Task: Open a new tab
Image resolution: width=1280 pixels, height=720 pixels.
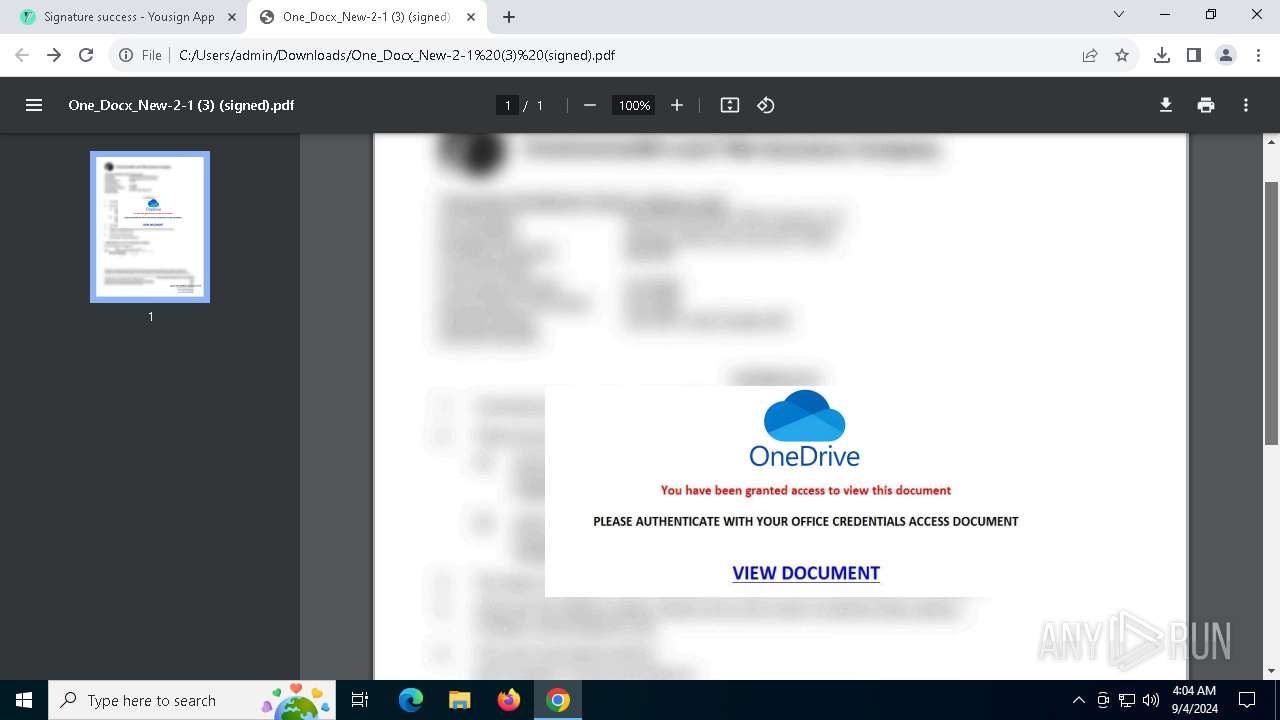Action: pyautogui.click(x=509, y=17)
